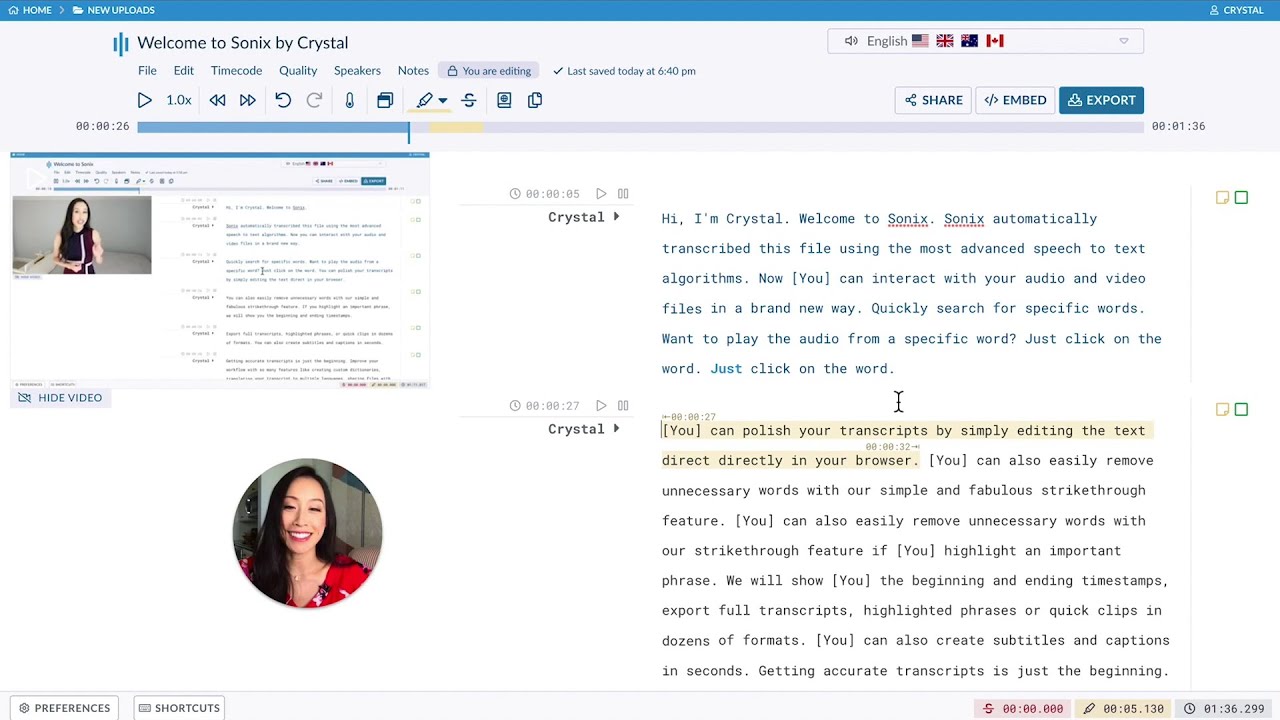Click the 00:00:05 paragraph timestamp
1280x720 pixels.
(552, 194)
